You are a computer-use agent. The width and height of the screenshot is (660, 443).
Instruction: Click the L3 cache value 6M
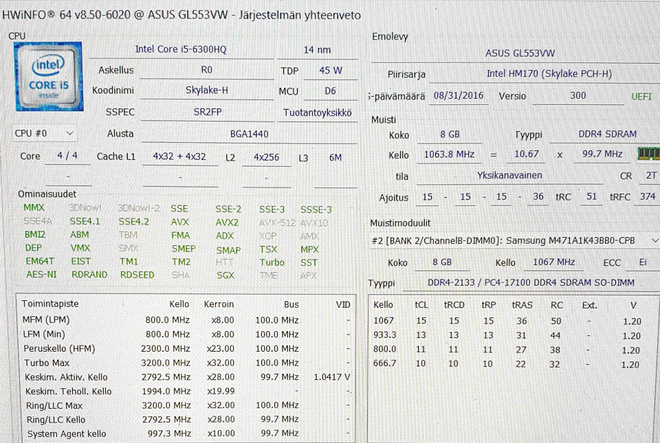point(335,157)
